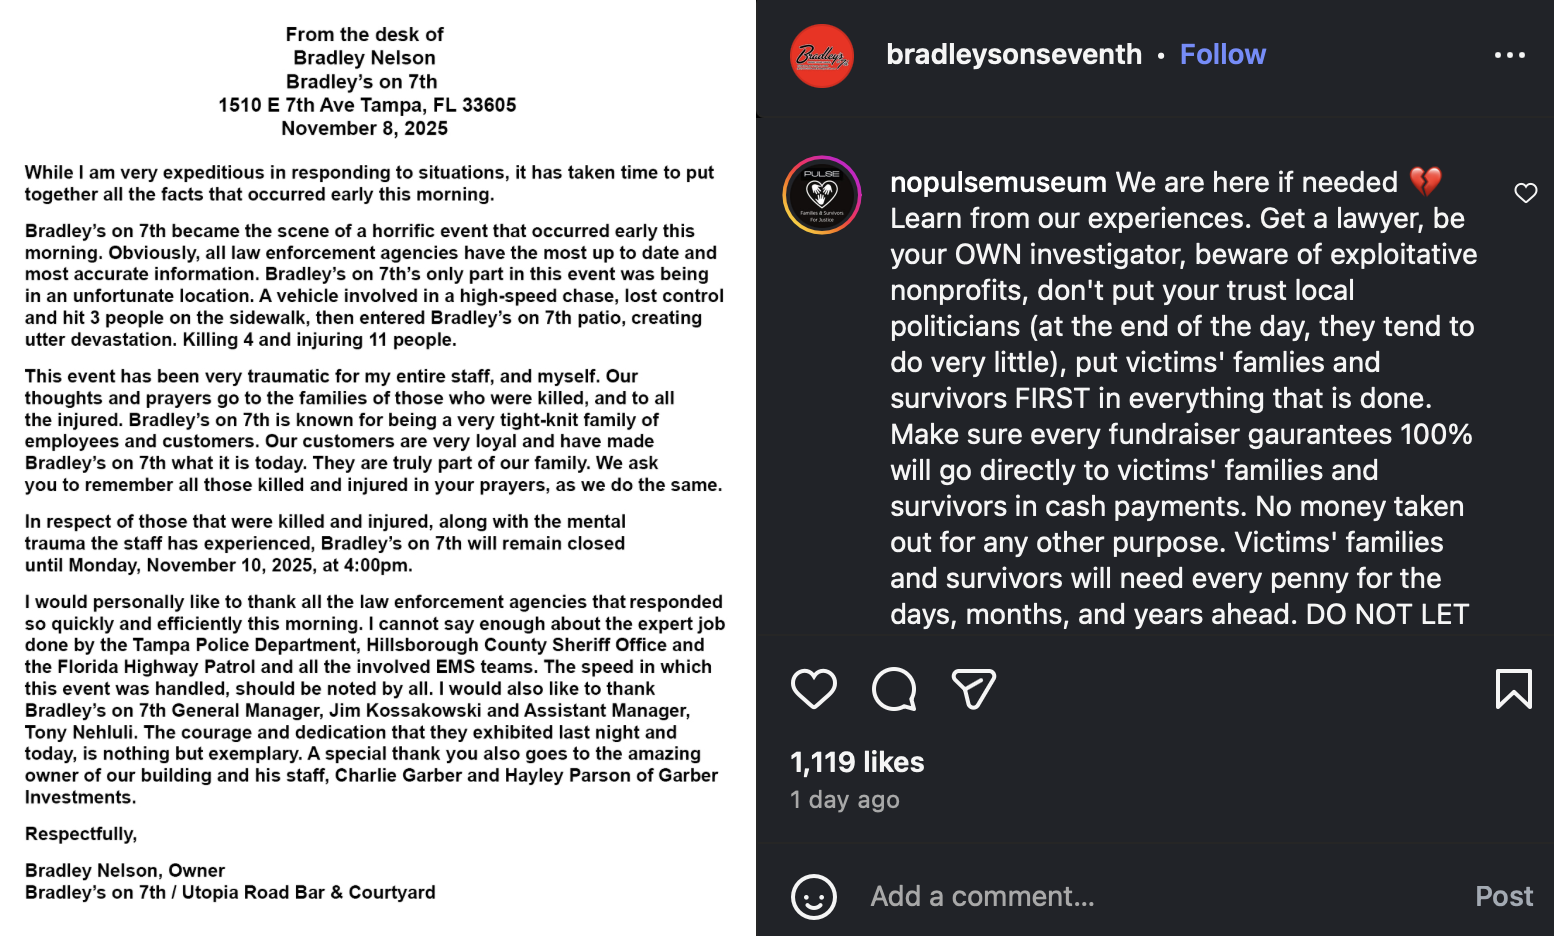Open the nopulsemuseum avatar
This screenshot has width=1554, height=936.
[x=822, y=195]
